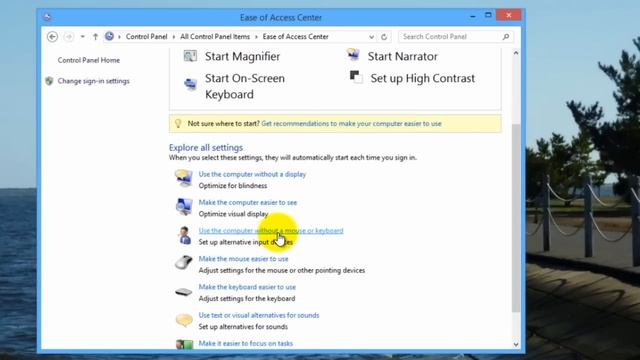Open Use text or visual alternatives for sounds
Image resolution: width=640 pixels, height=360 pixels.
[x=259, y=315]
